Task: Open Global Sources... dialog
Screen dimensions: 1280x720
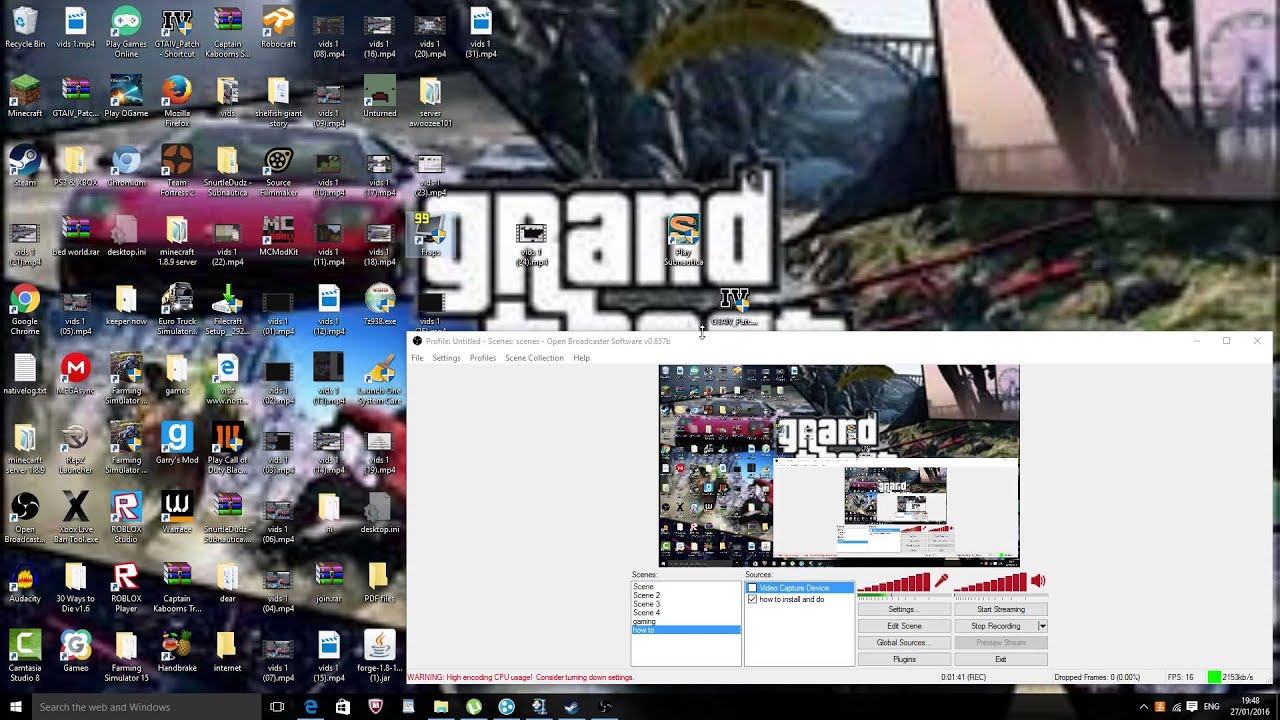Action: point(904,643)
